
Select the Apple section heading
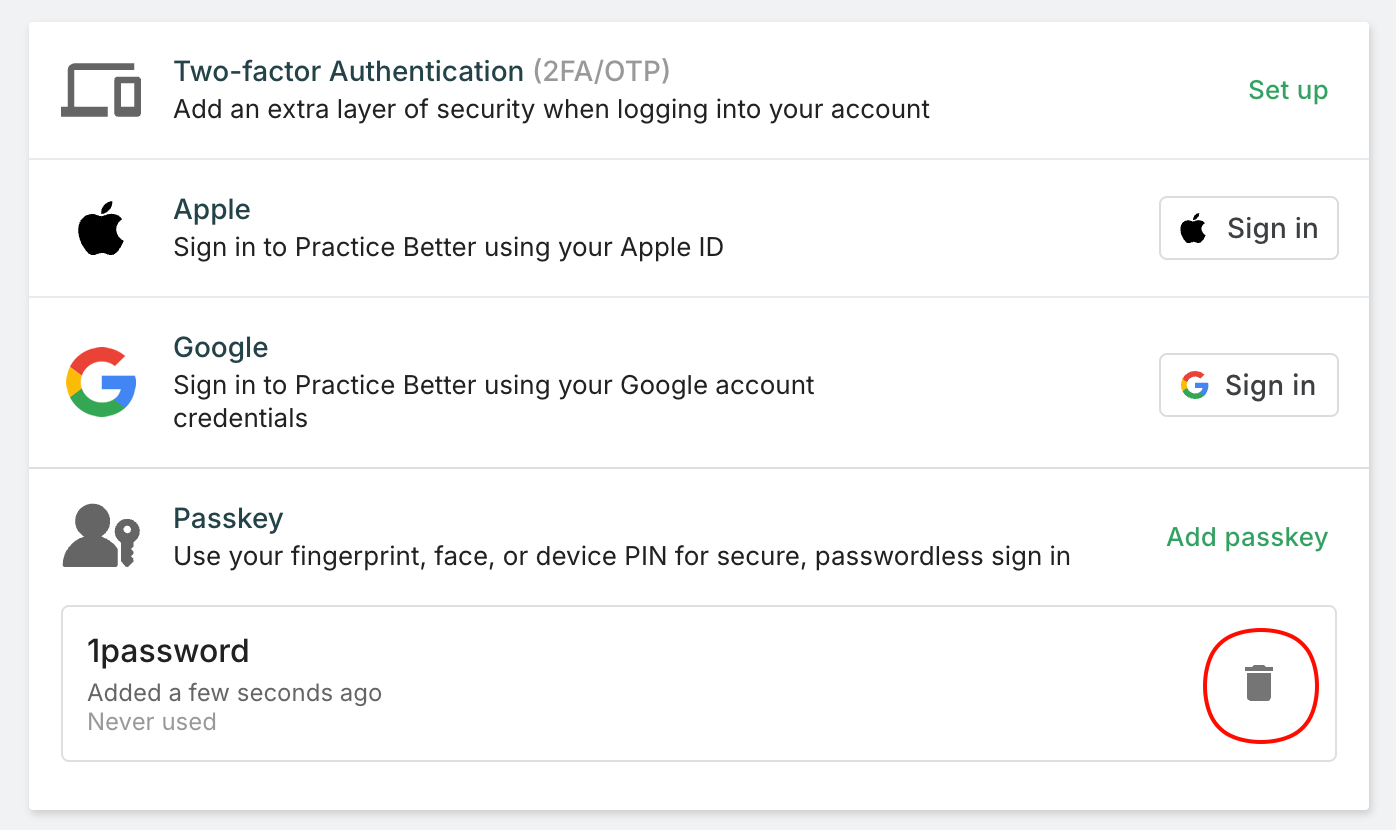(212, 210)
